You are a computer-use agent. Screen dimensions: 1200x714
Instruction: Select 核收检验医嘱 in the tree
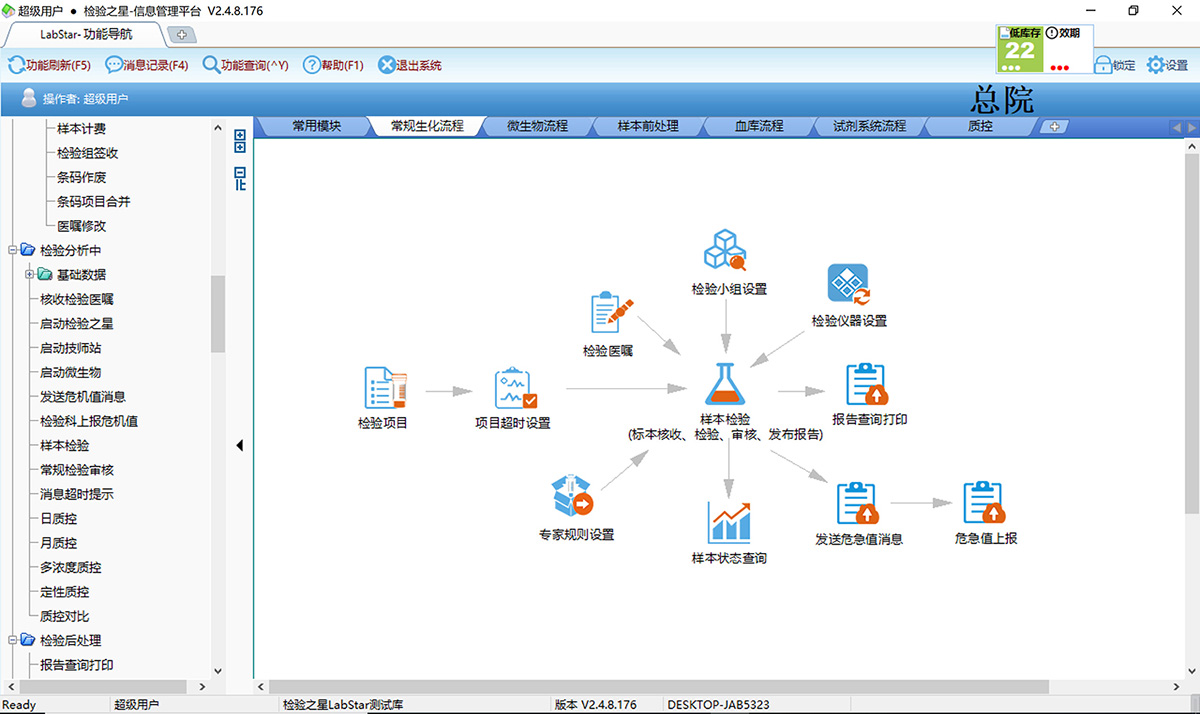click(77, 299)
